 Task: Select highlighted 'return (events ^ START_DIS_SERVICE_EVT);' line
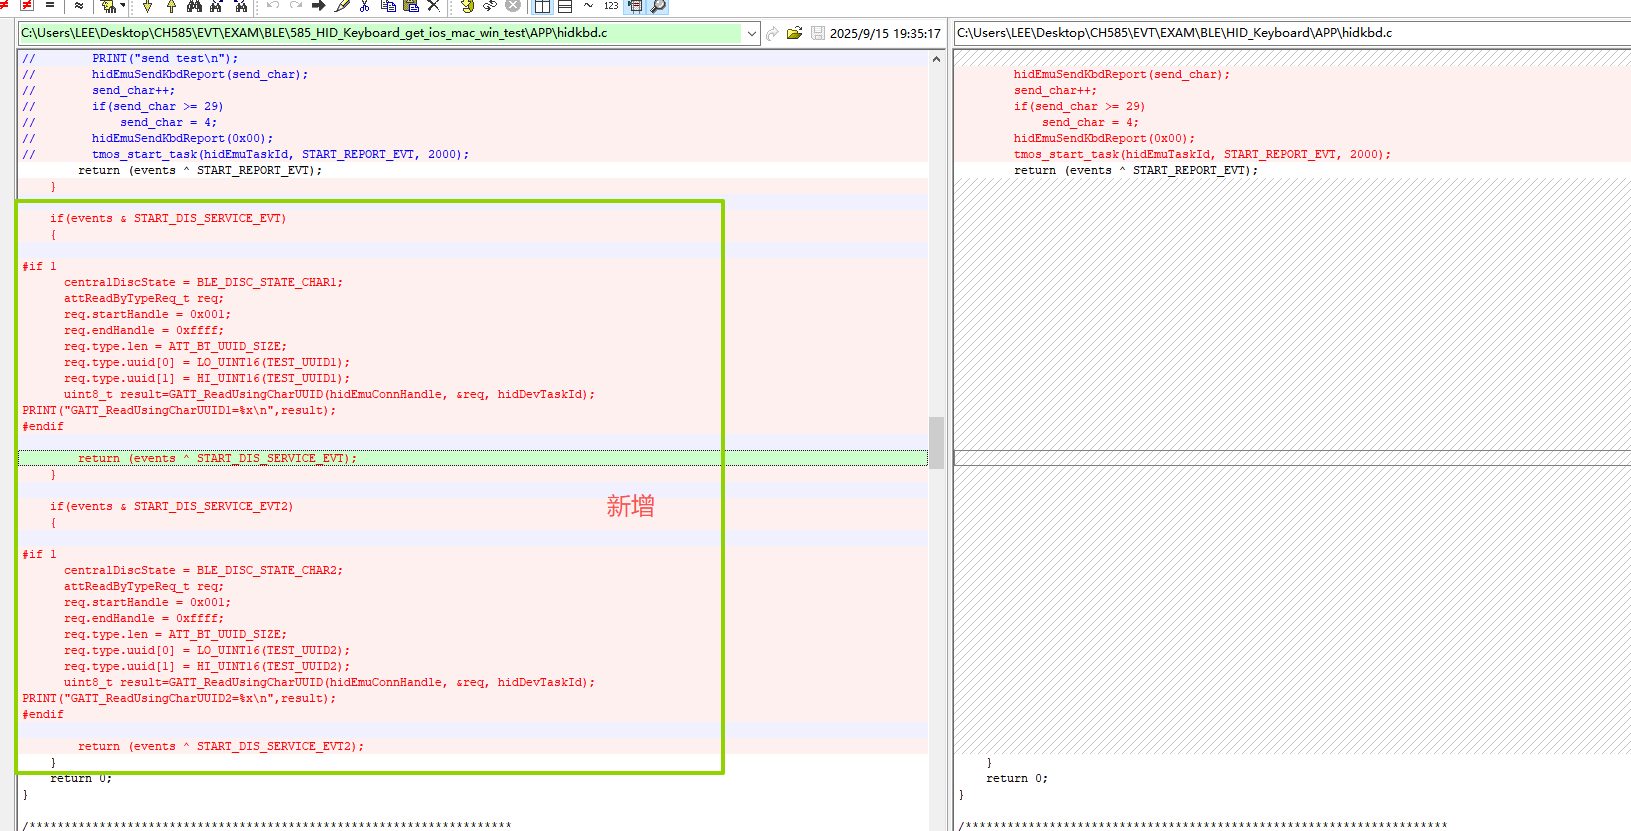point(473,458)
